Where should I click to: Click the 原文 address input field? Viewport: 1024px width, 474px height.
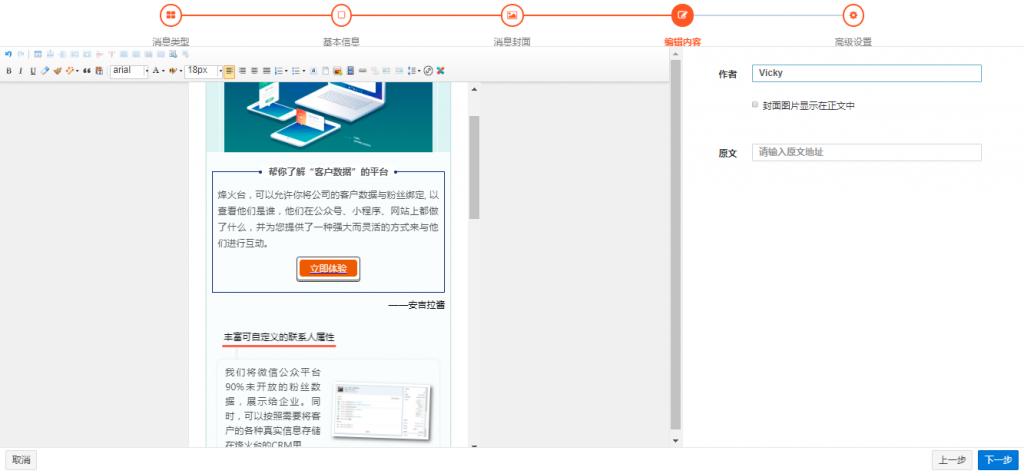[867, 152]
